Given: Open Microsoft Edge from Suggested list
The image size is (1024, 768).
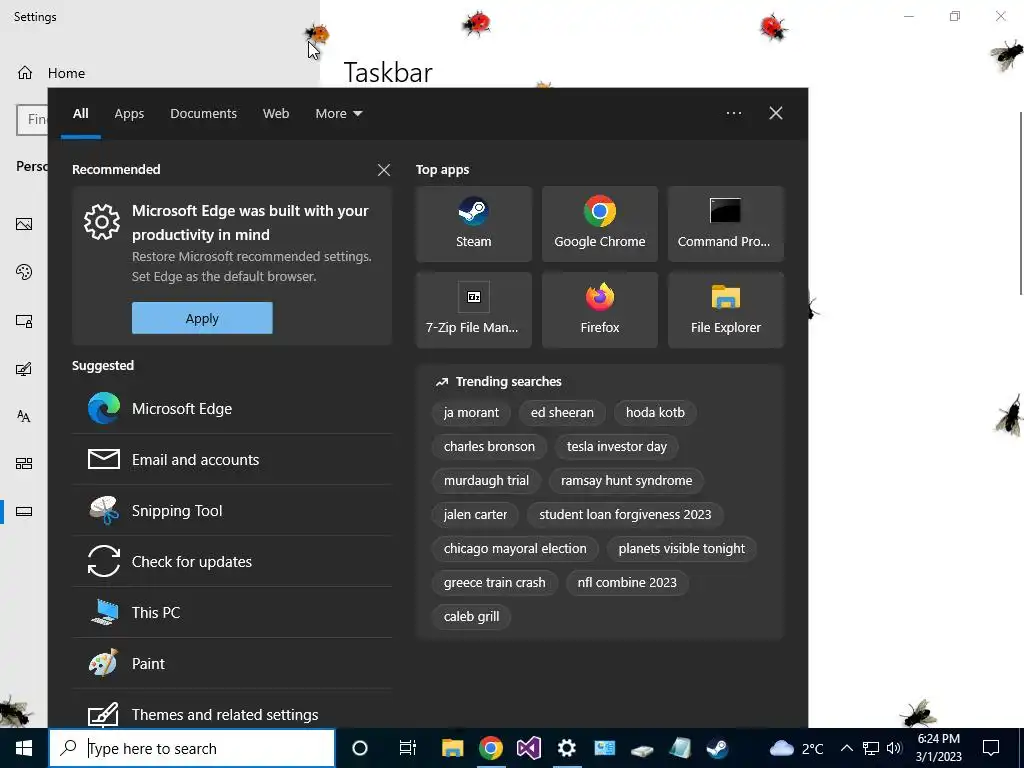Looking at the screenshot, I should coord(232,408).
